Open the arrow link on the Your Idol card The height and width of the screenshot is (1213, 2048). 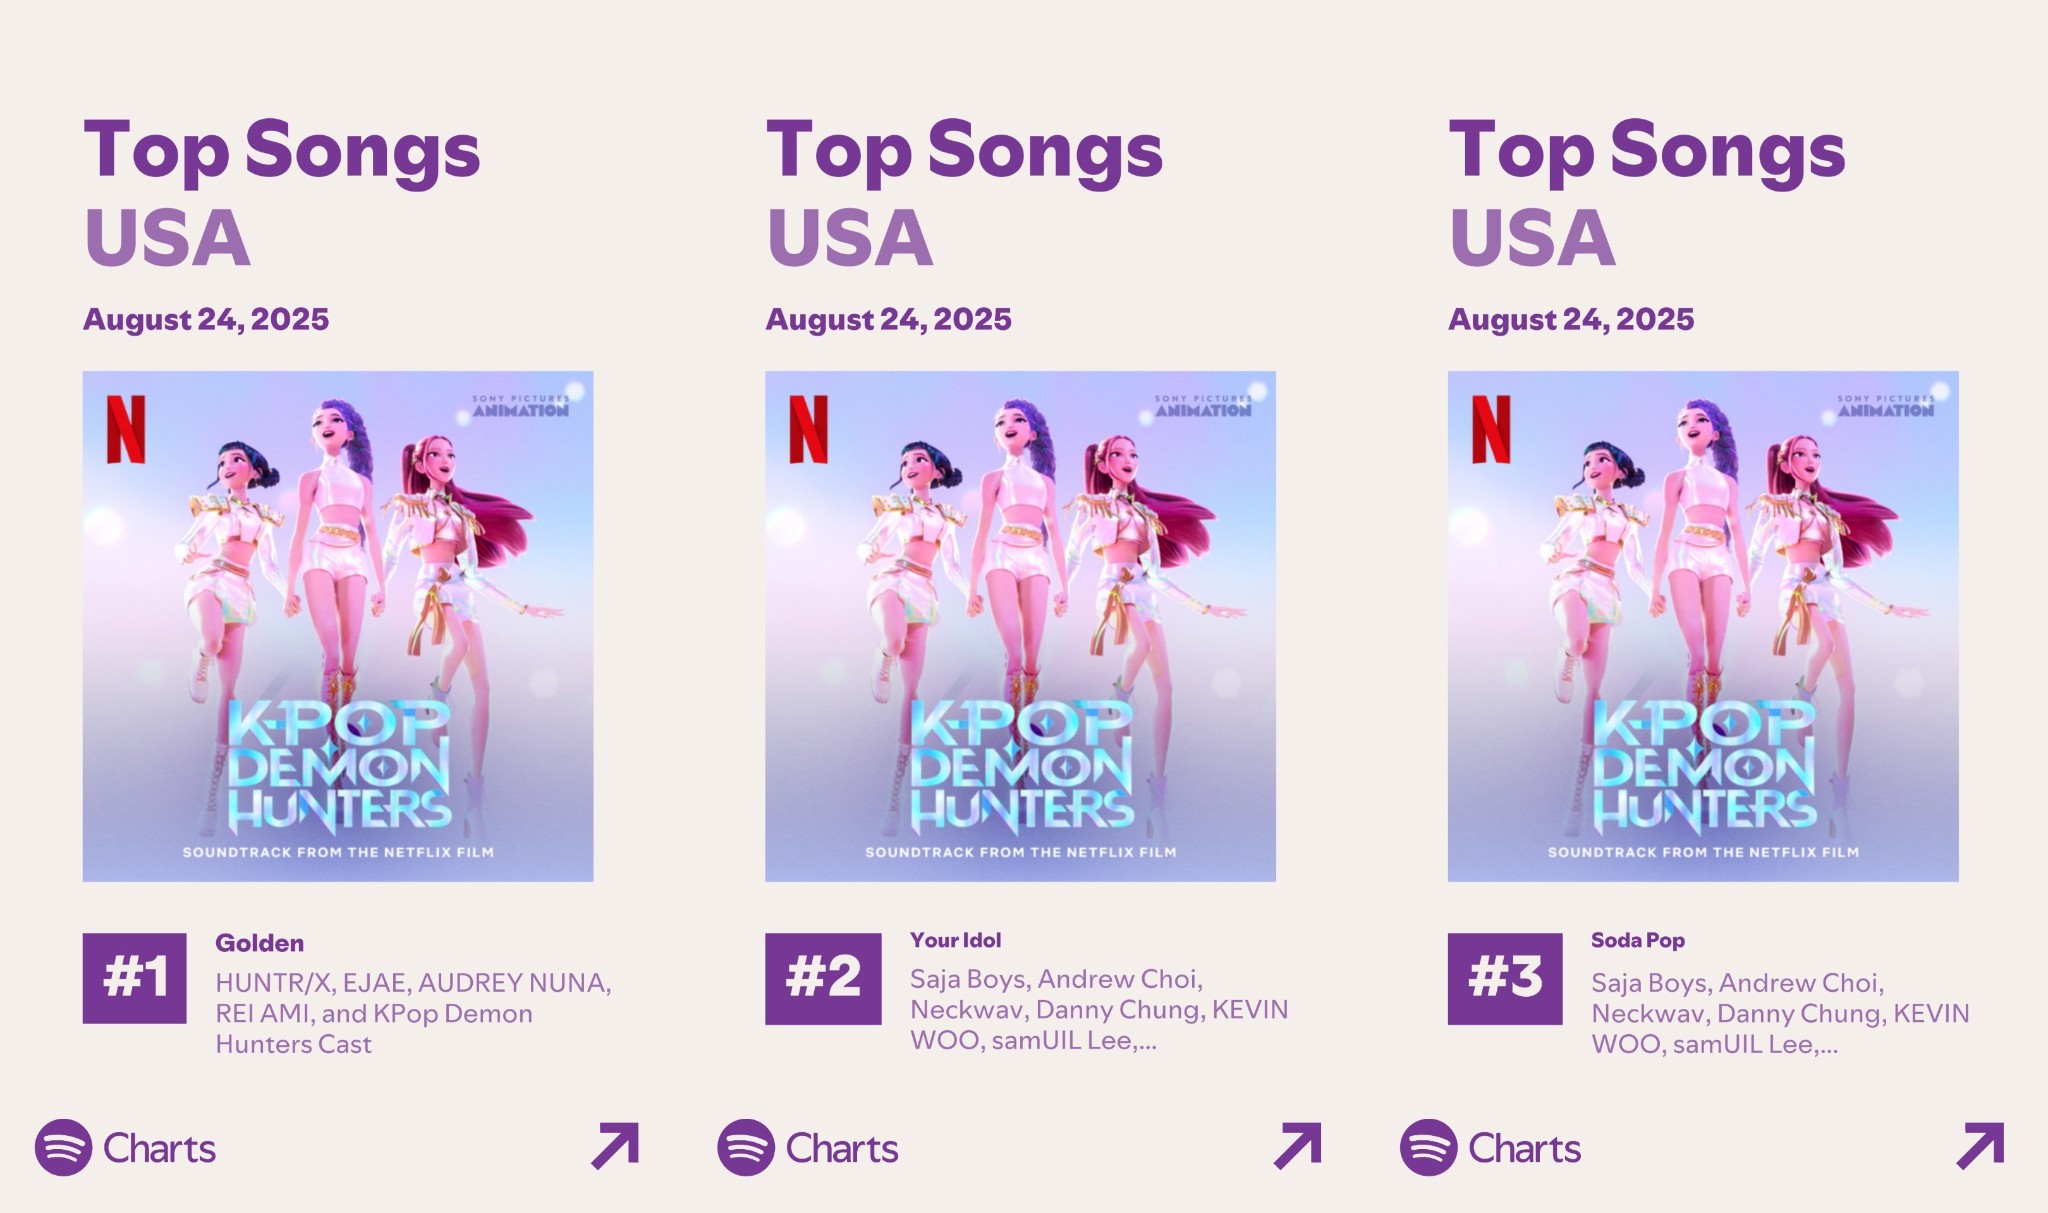coord(1298,1146)
